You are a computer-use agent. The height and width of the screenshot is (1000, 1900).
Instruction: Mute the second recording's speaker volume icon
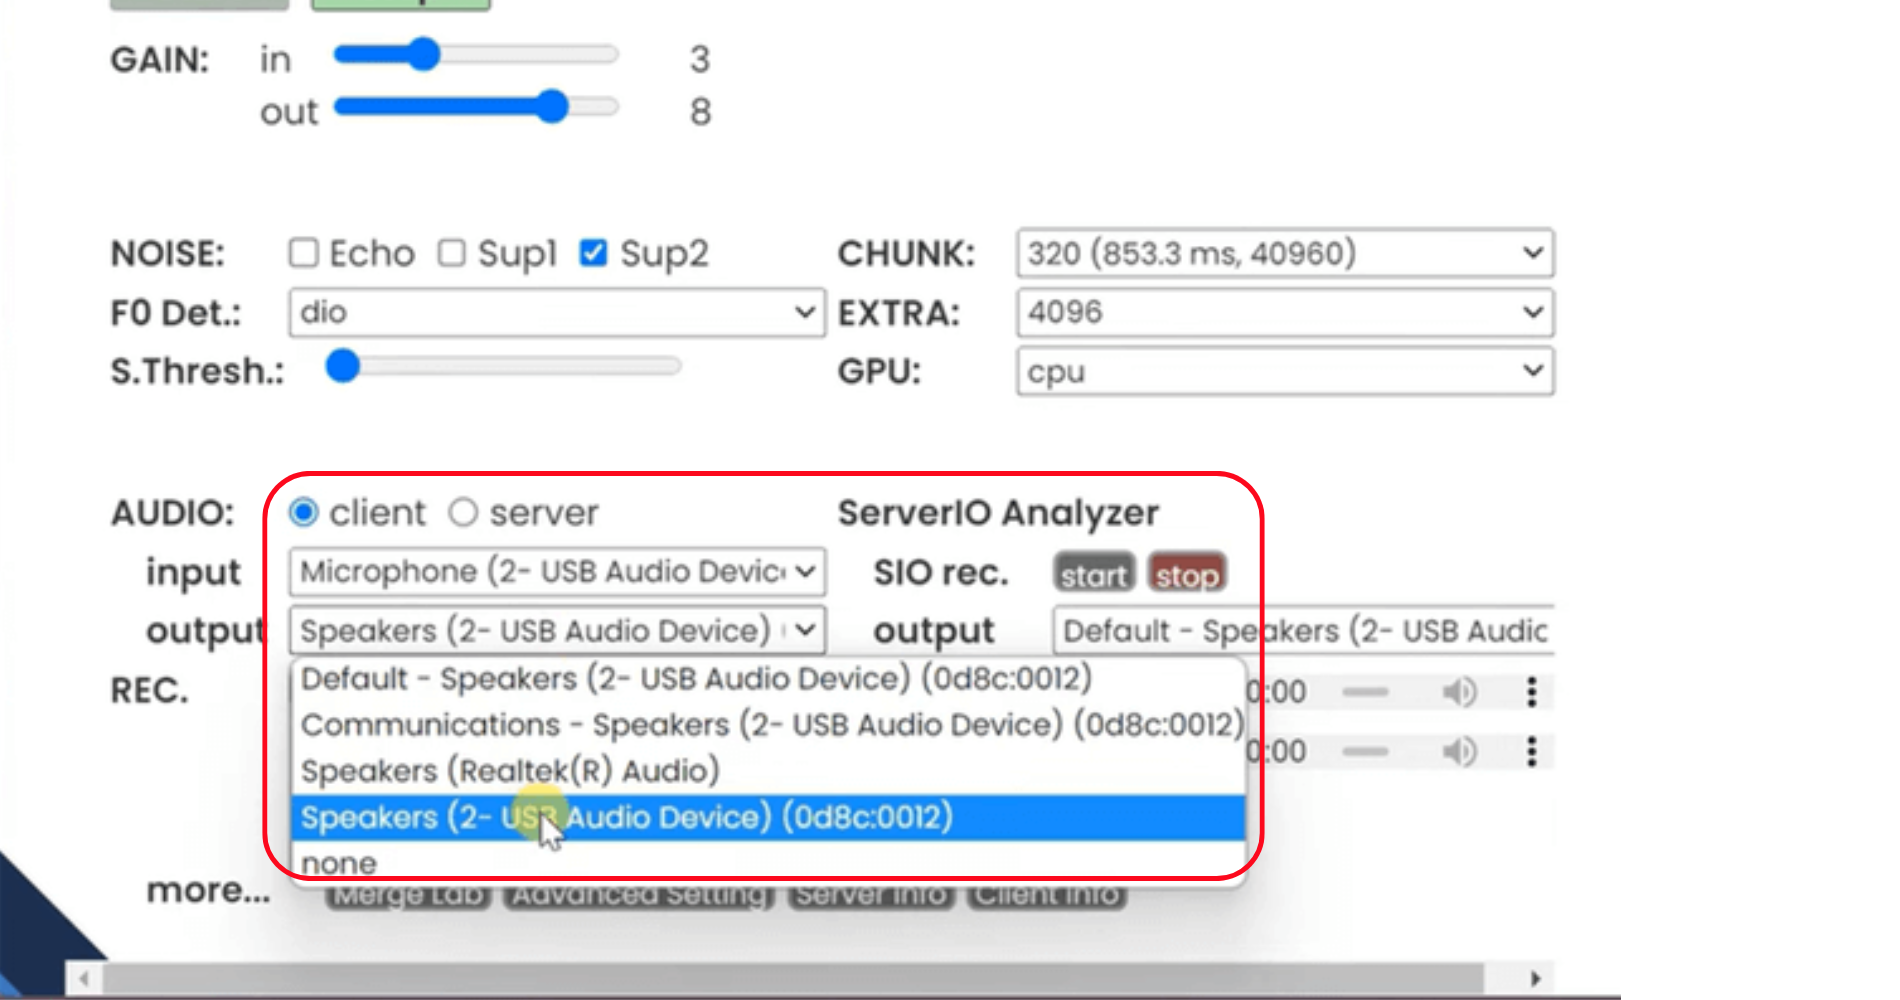(x=1459, y=752)
